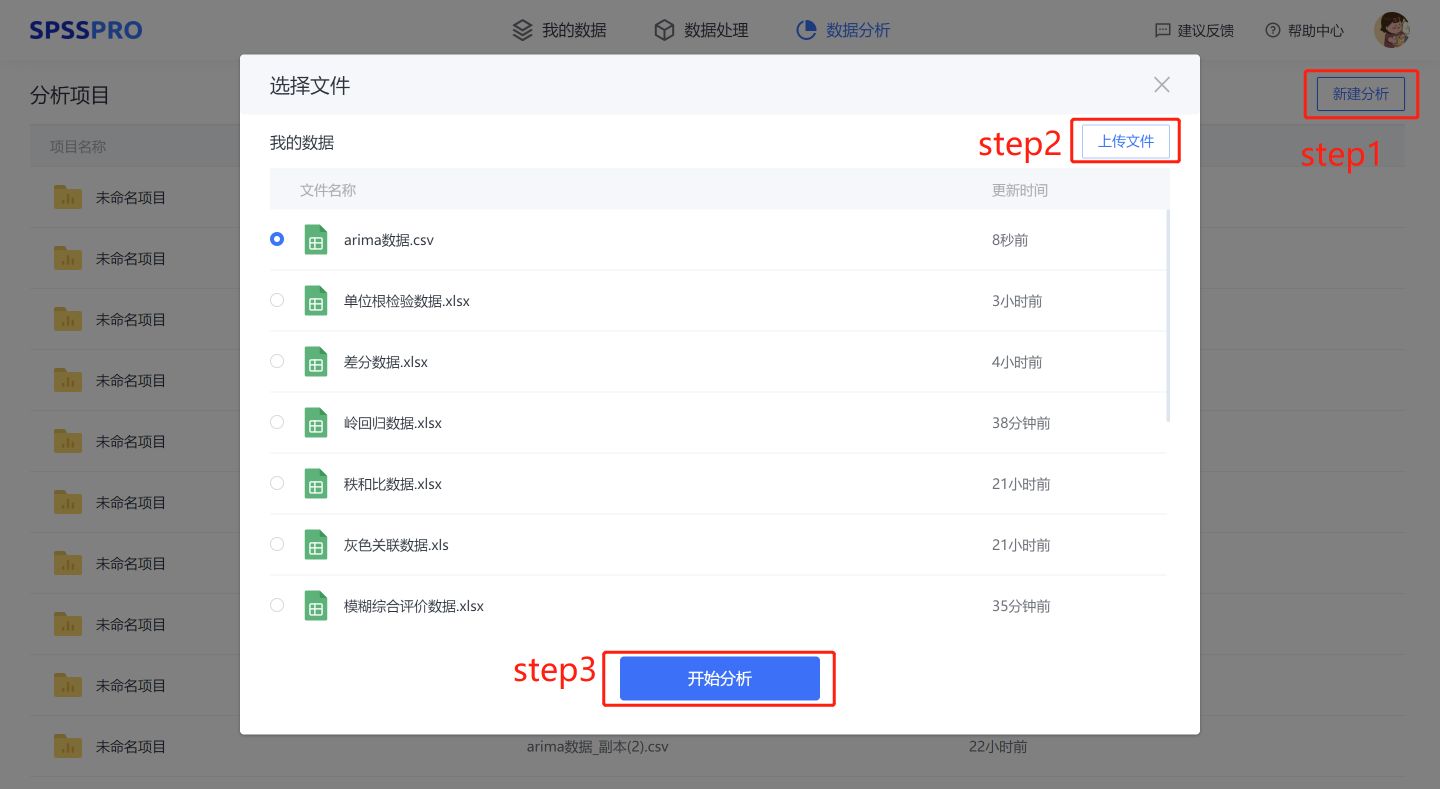Viewport: 1440px width, 789px height.
Task: Click the 8秒前 update time
Action: click(1010, 240)
